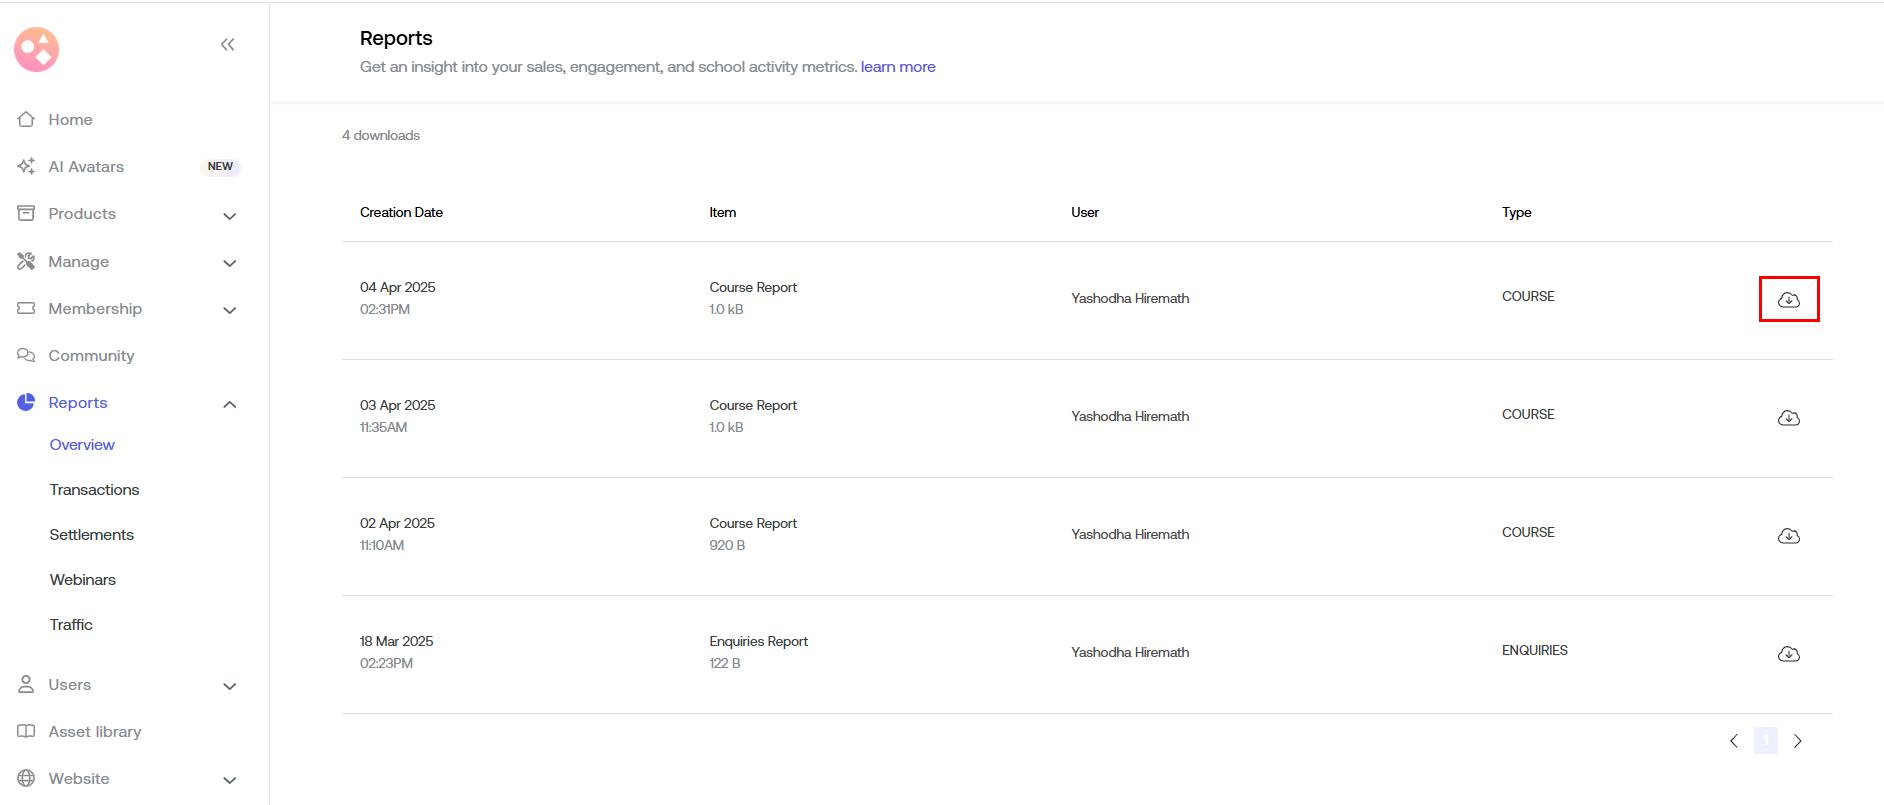This screenshot has width=1884, height=805.
Task: Go to previous page of downloads
Action: 1734,741
